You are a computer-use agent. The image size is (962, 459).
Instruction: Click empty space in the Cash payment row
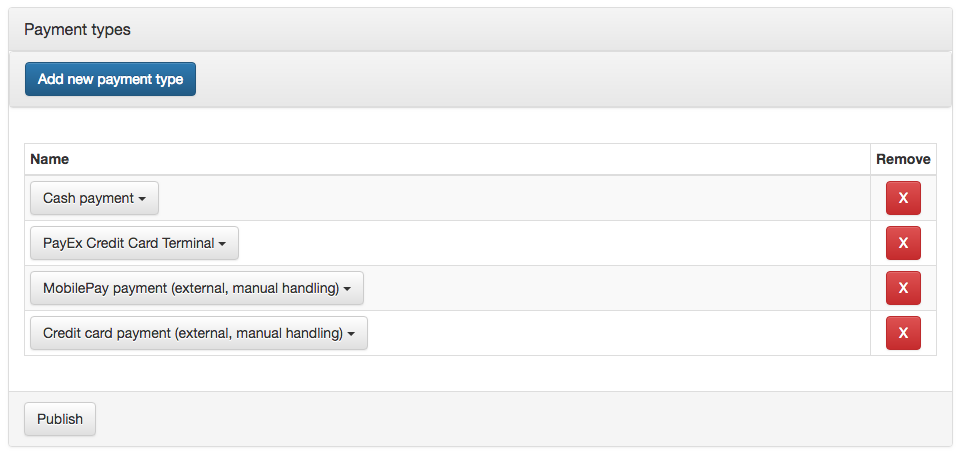[x=500, y=198]
